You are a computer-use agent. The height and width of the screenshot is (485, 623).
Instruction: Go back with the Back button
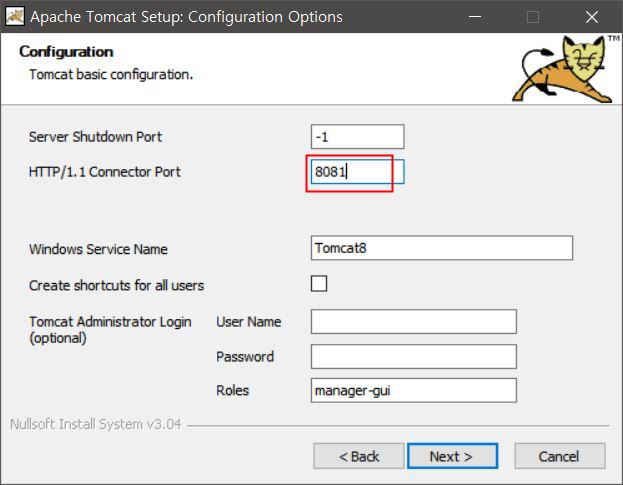359,456
